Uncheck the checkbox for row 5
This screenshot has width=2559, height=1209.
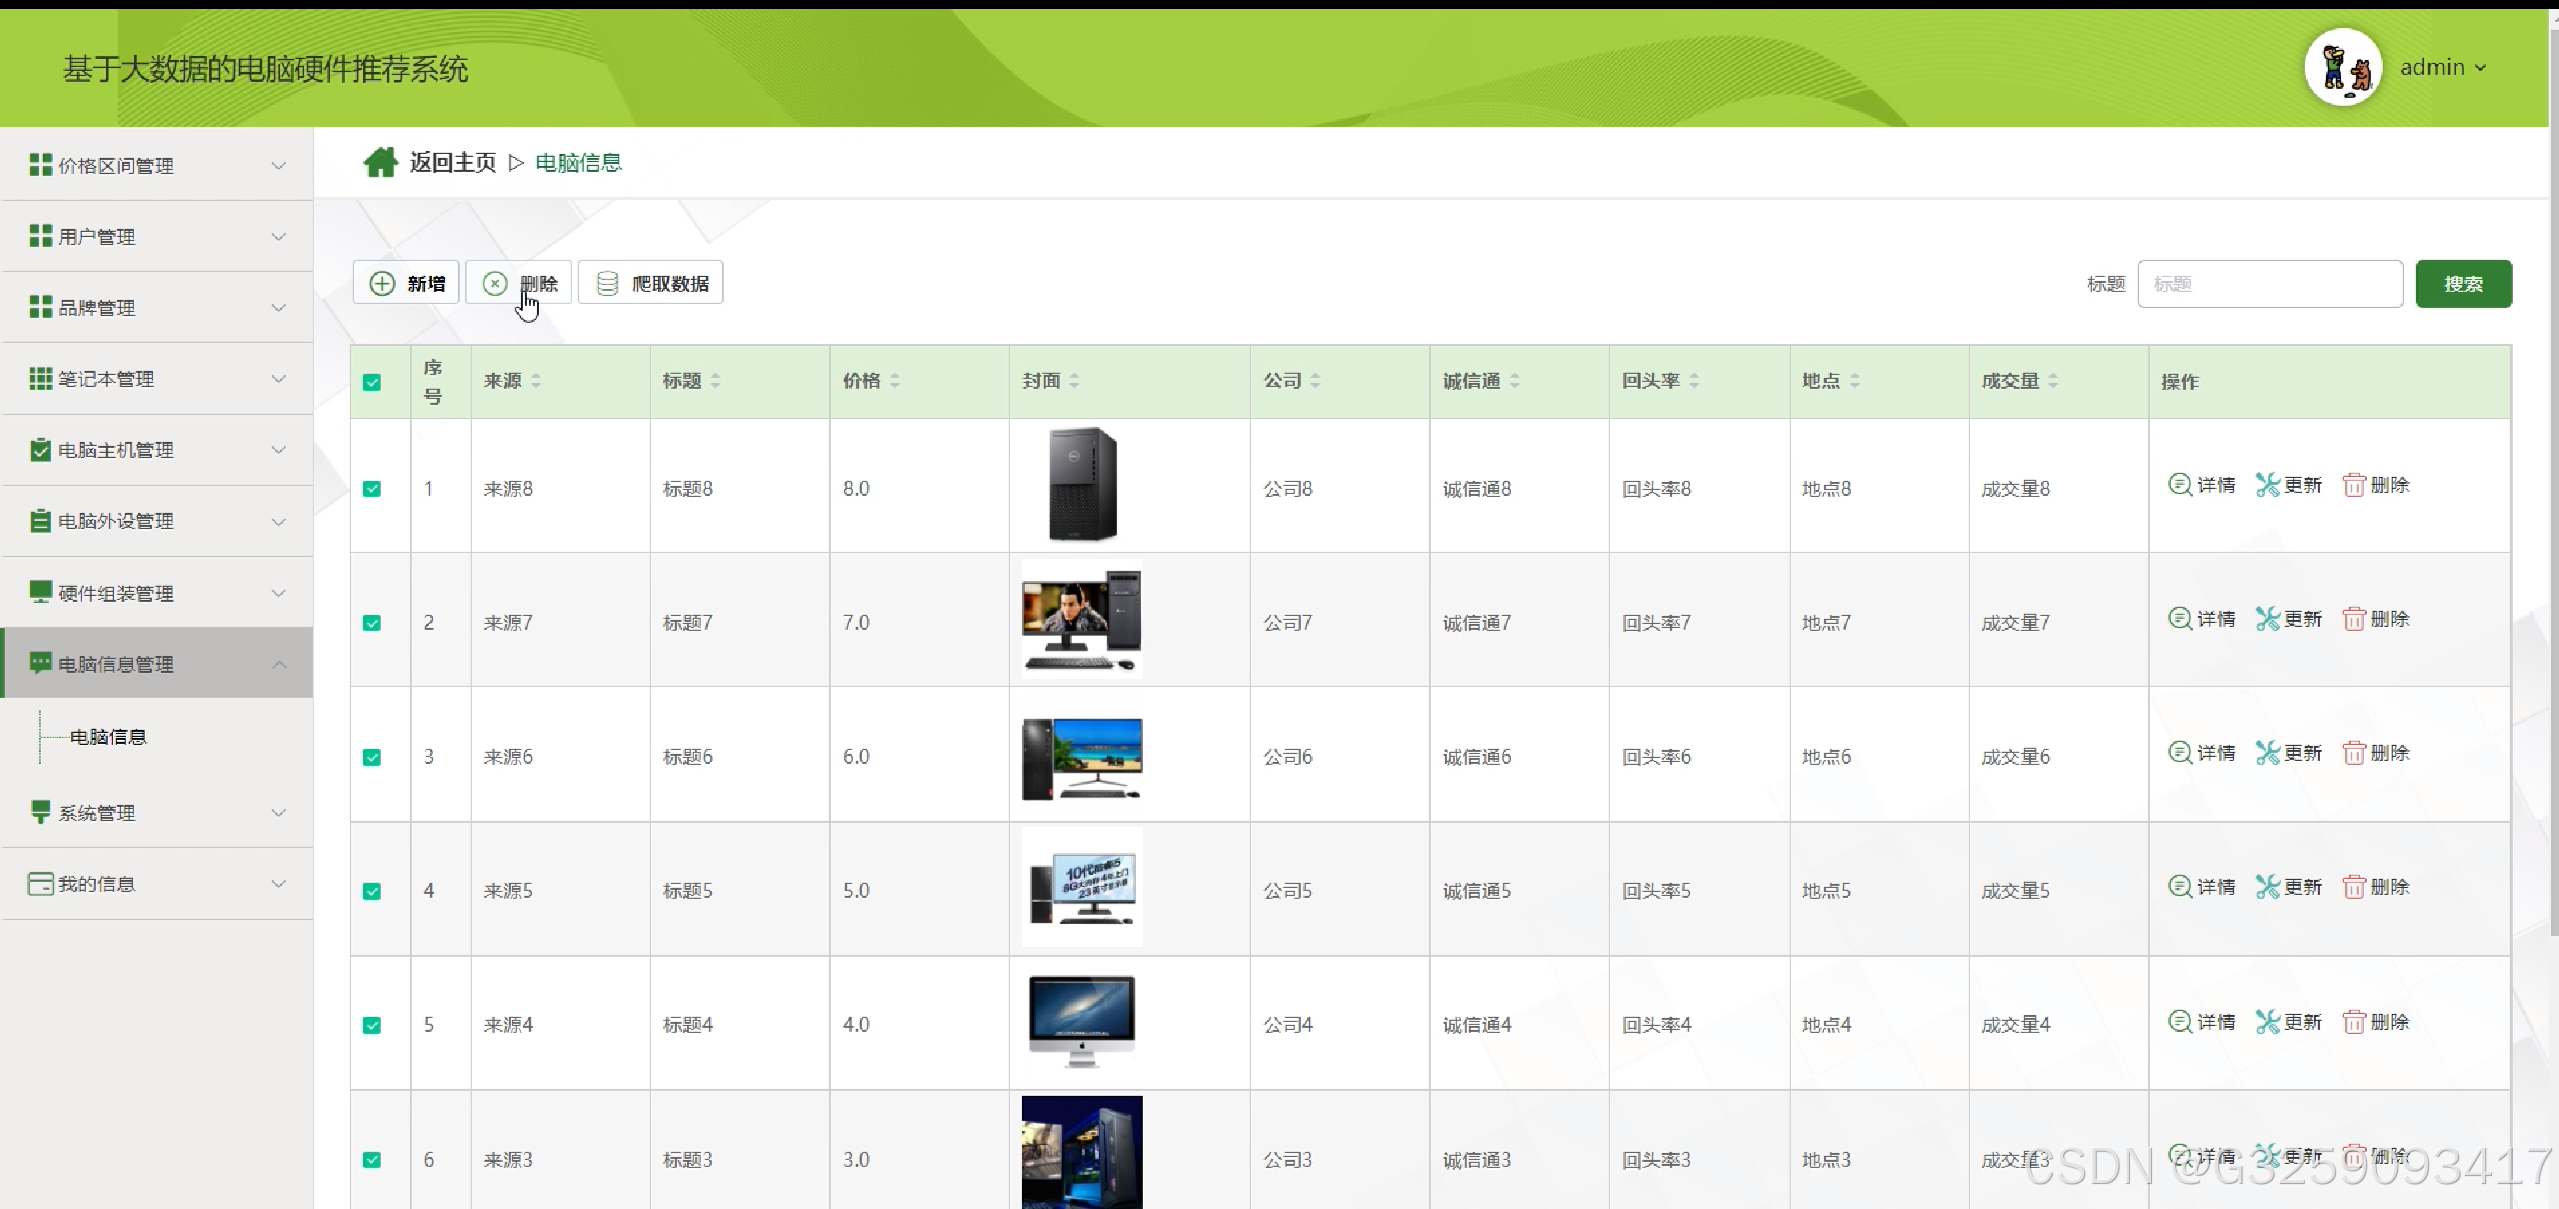[x=372, y=1025]
